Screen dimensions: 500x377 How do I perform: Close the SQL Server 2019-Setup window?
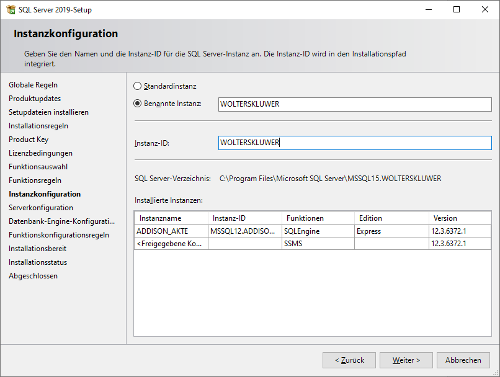(485, 10)
